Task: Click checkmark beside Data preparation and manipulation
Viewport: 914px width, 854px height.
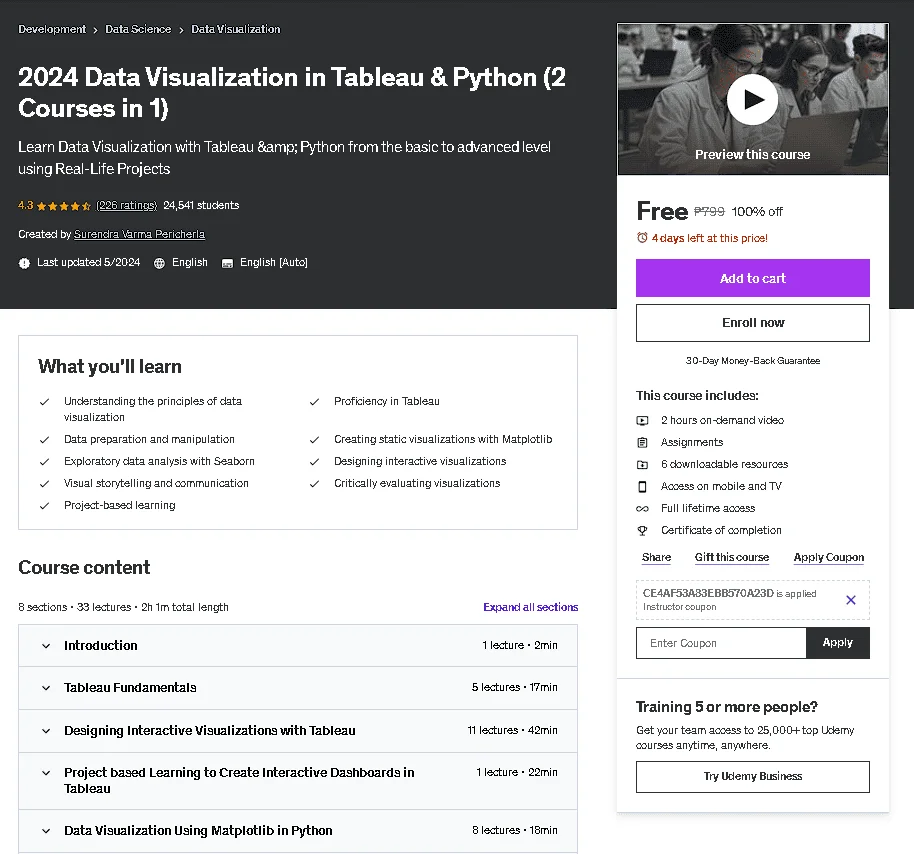Action: [44, 440]
